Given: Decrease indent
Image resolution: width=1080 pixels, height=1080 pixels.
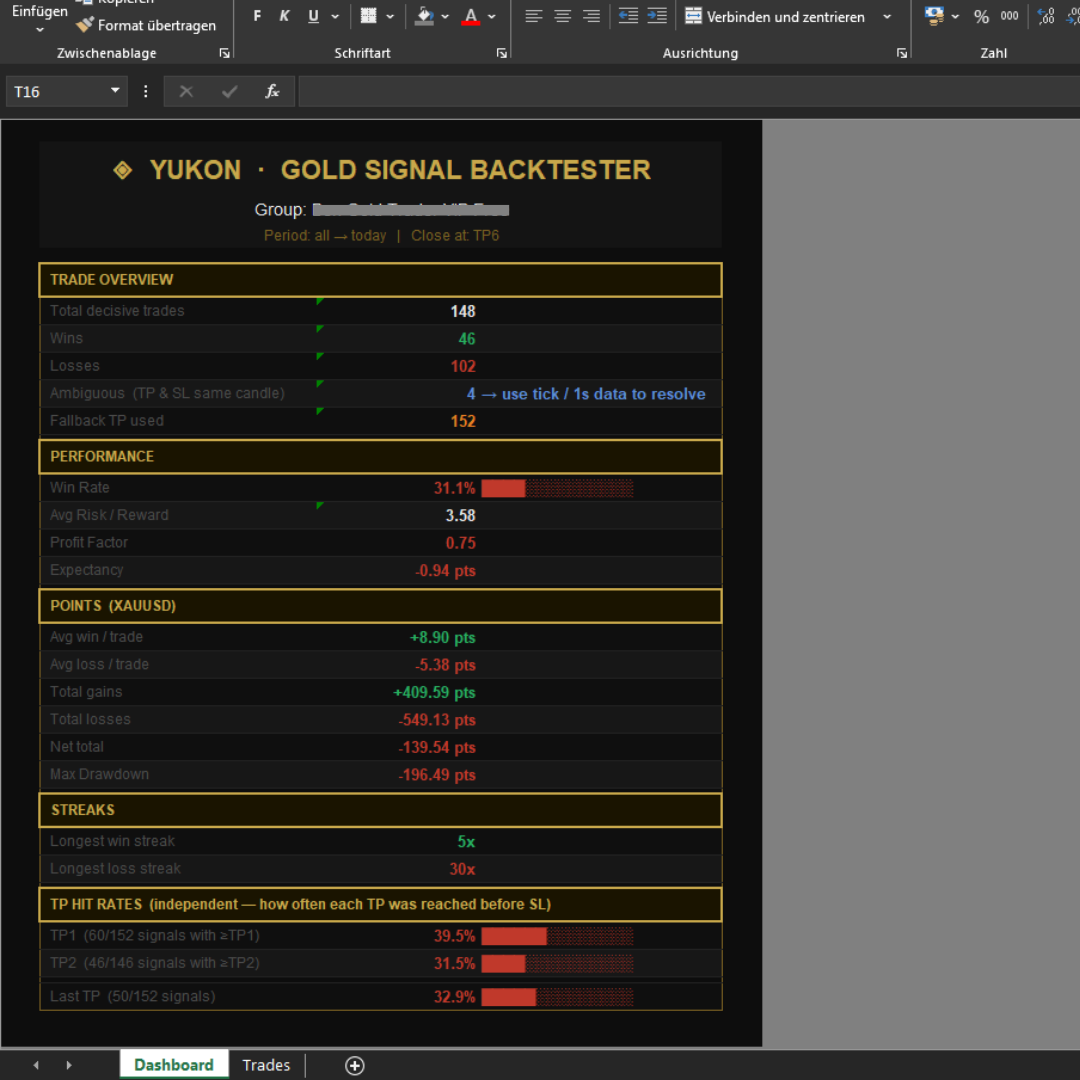Looking at the screenshot, I should [x=628, y=16].
